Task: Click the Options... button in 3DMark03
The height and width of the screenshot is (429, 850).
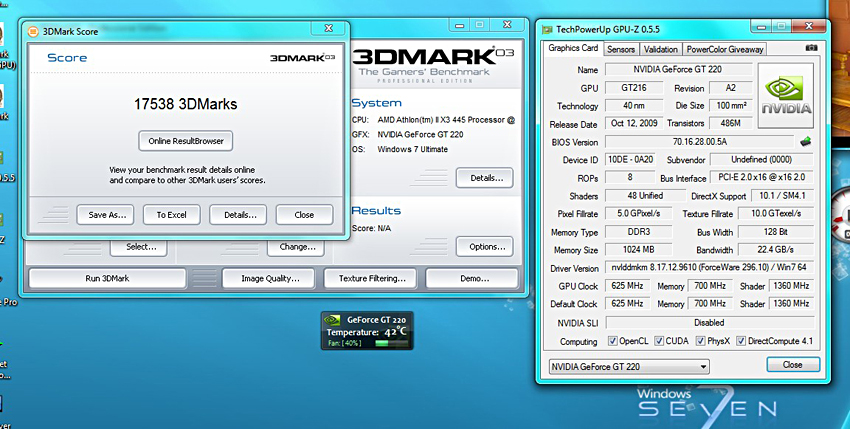Action: pos(485,247)
